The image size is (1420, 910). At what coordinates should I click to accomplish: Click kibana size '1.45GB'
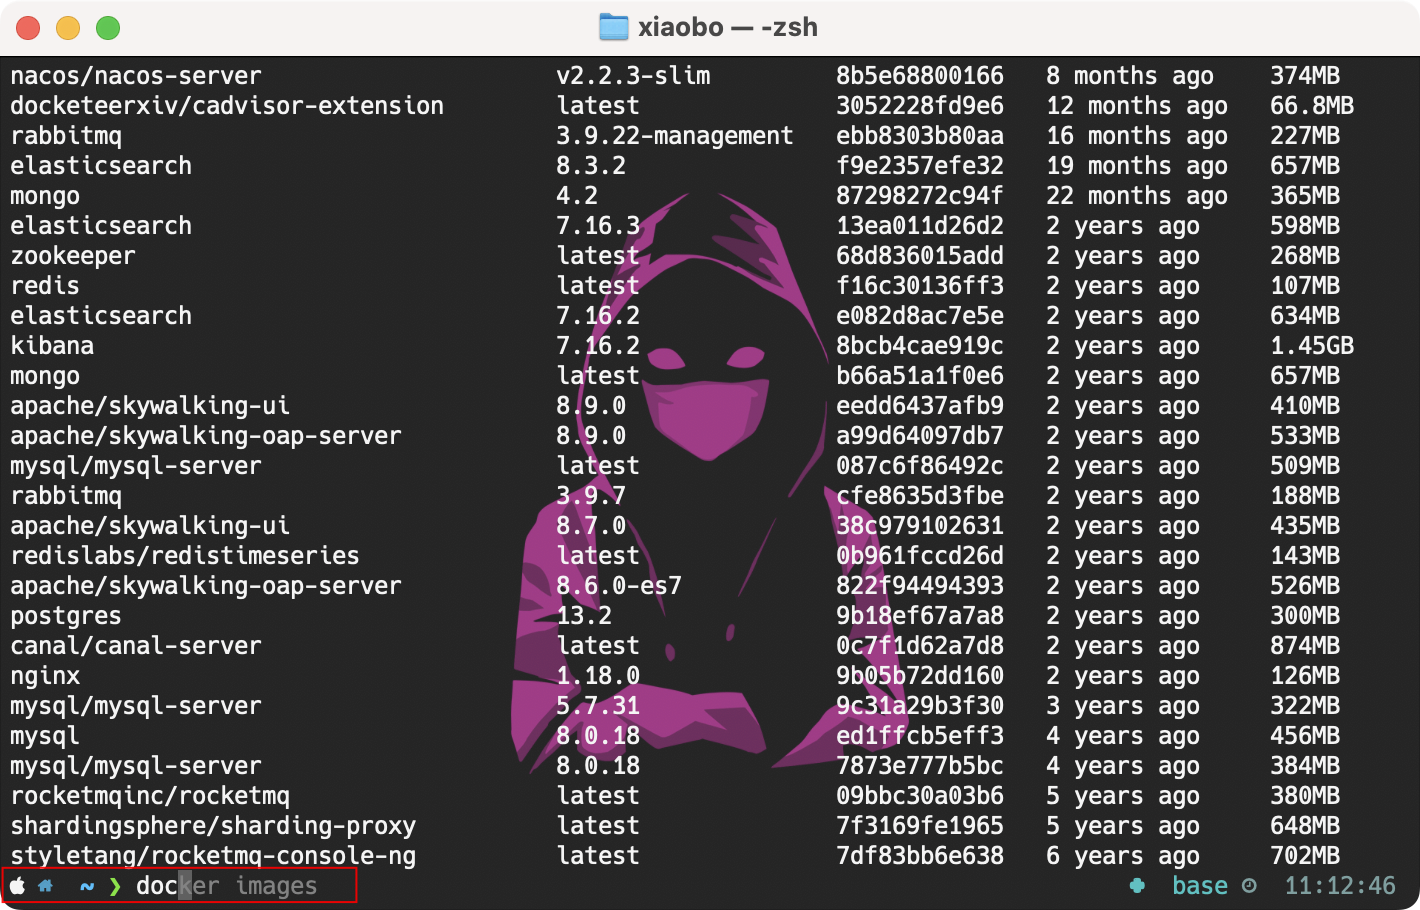click(x=1312, y=346)
